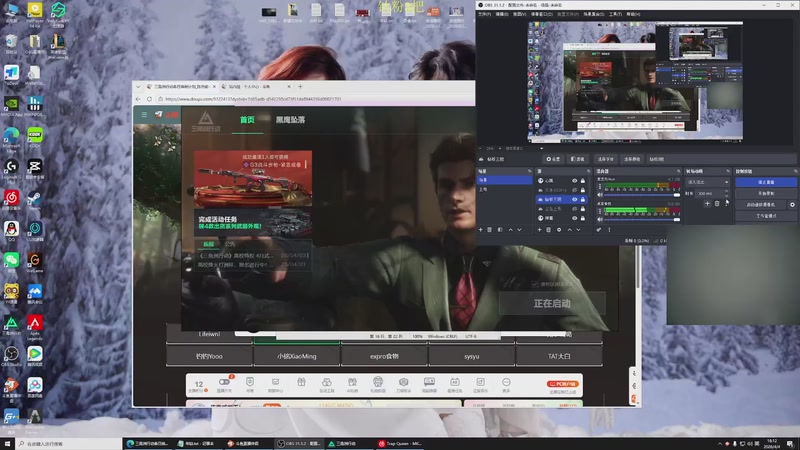Open gift box icon in Douyu toolbar
Screen dimensions: 800x450
click(x=301, y=383)
